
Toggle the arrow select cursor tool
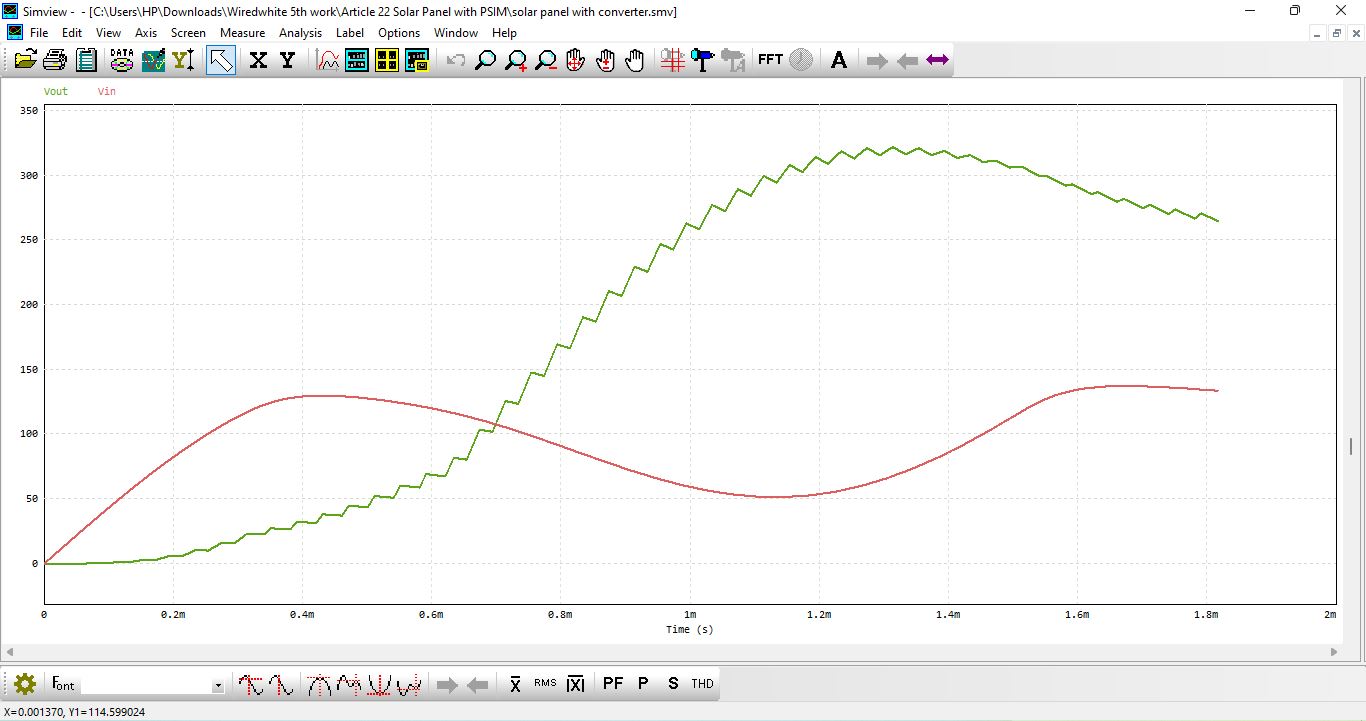tap(221, 60)
